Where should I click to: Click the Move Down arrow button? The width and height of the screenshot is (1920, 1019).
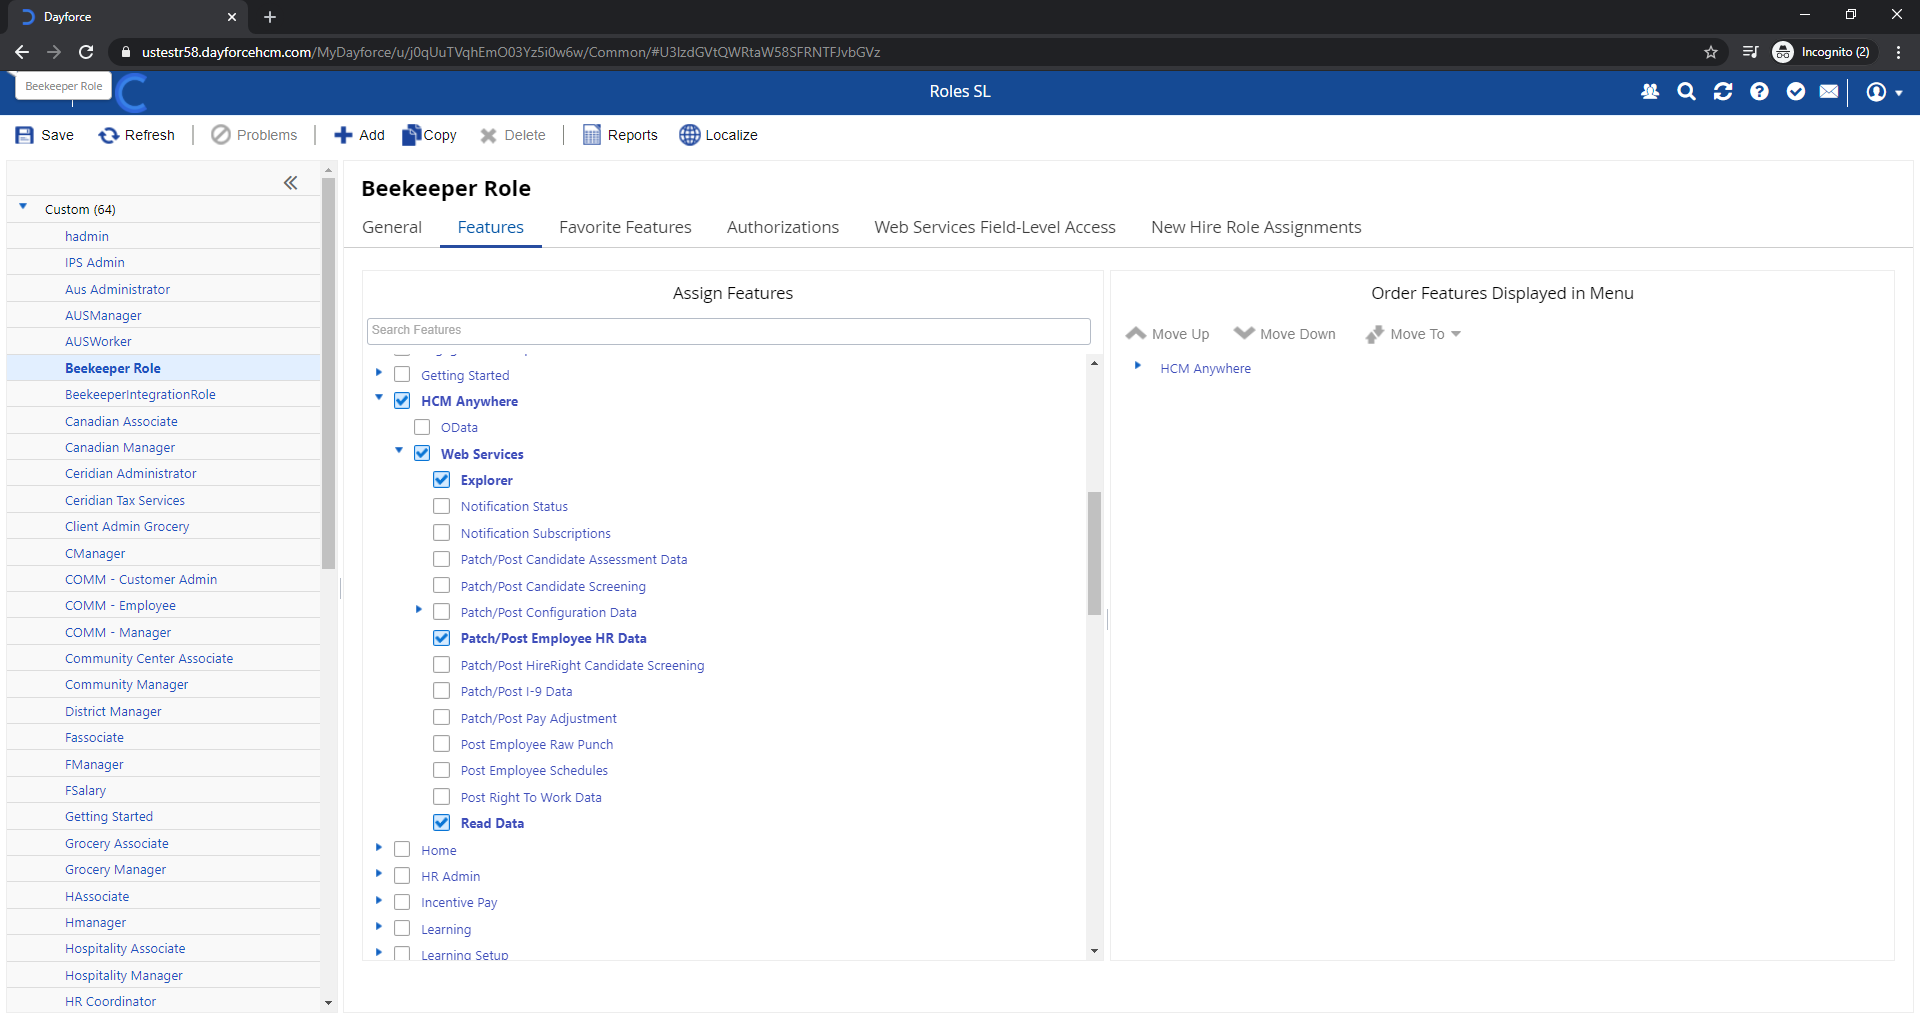[x=1285, y=334]
